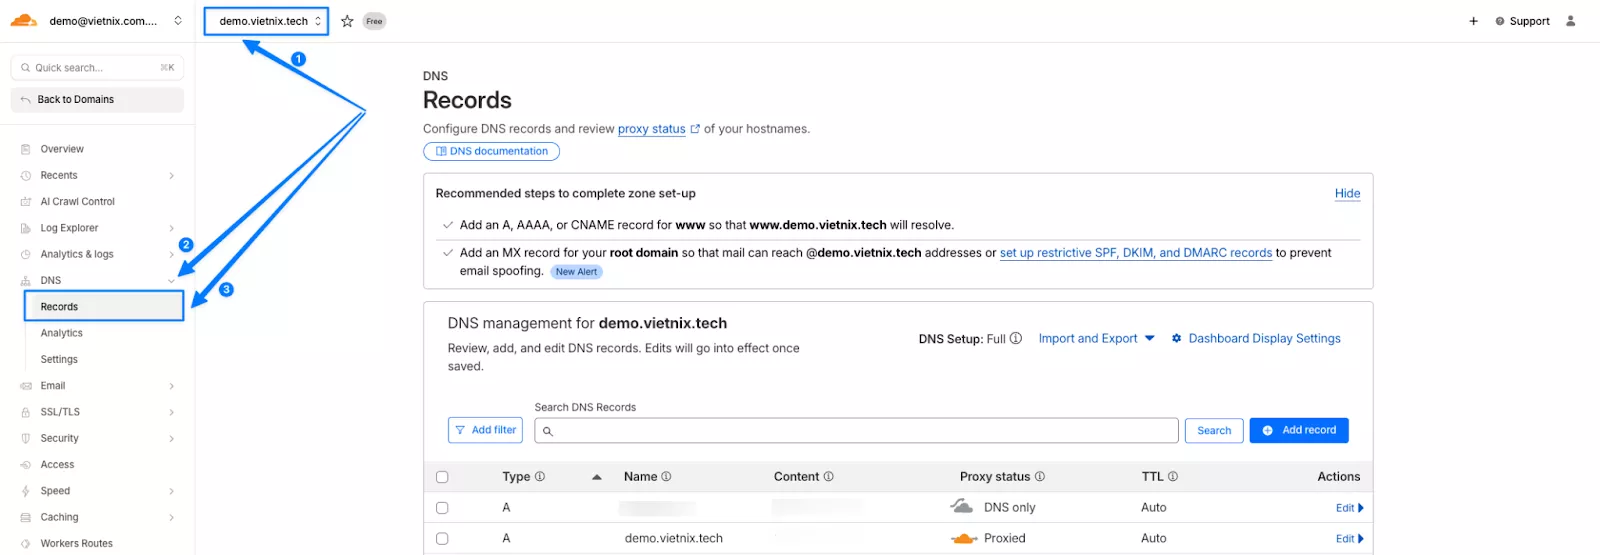Click the Search button

1214,431
